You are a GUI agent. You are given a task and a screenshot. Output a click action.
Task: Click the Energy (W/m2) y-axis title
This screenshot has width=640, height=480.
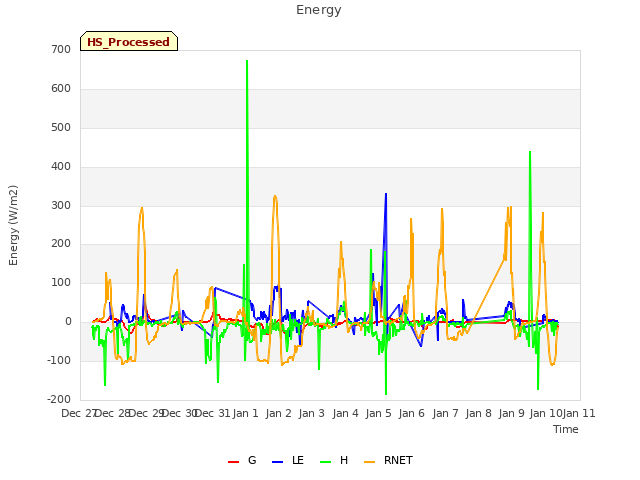click(13, 225)
